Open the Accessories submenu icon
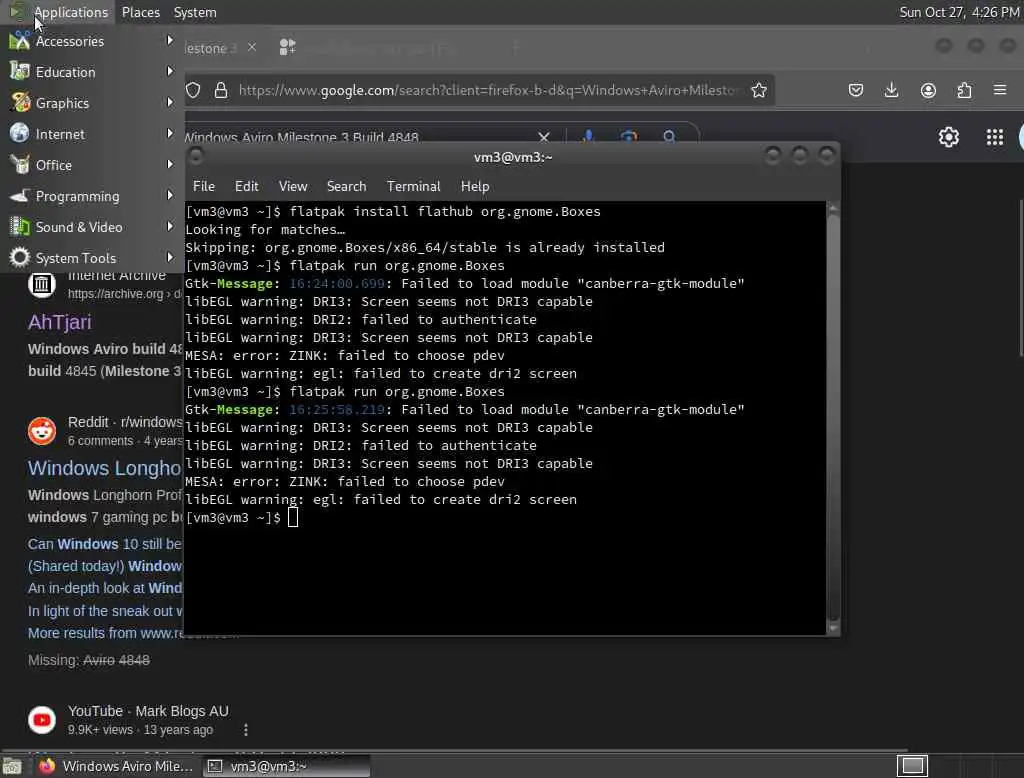This screenshot has height=778, width=1024. (20, 41)
